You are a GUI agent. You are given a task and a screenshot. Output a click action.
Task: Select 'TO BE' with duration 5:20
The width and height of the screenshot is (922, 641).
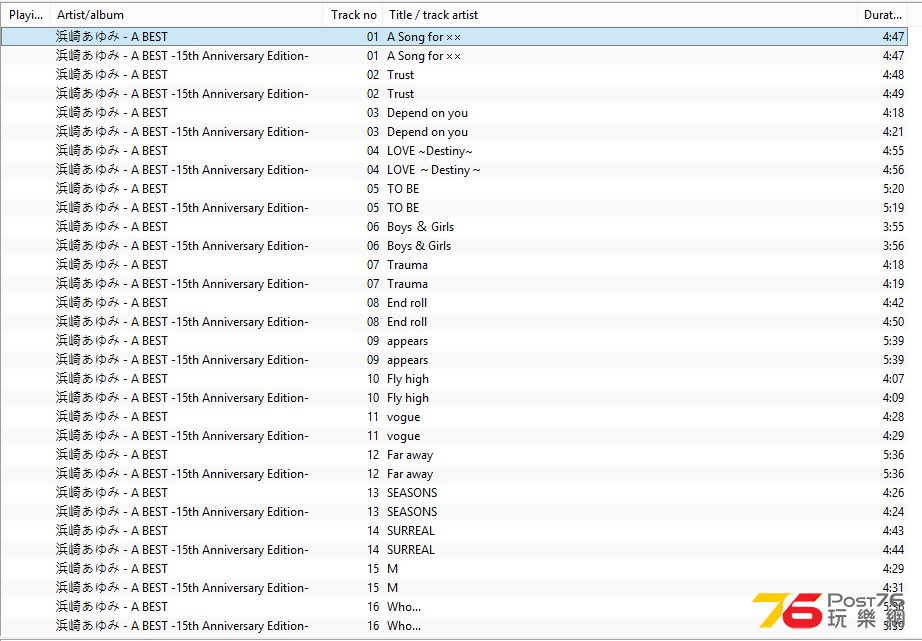pos(403,189)
